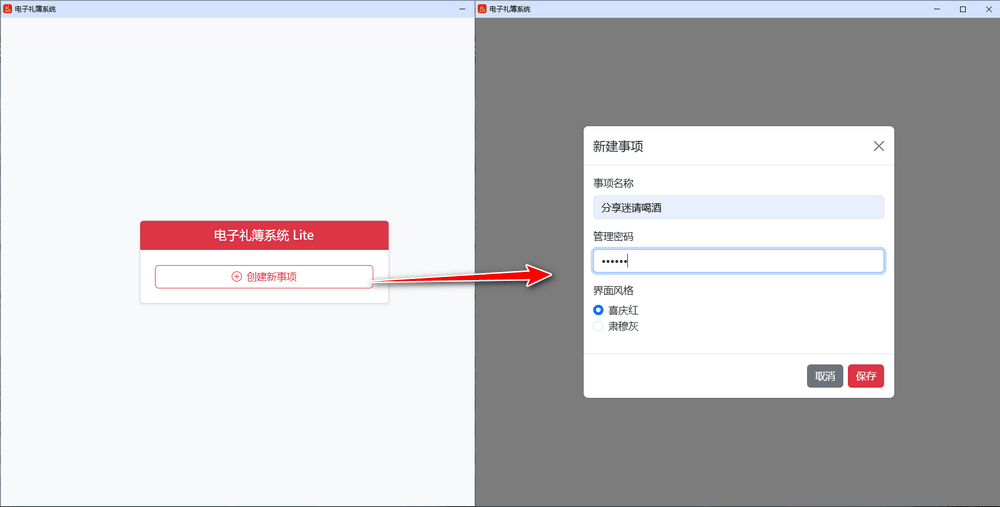
Task: Click the app icon in left window title bar
Action: coord(8,9)
